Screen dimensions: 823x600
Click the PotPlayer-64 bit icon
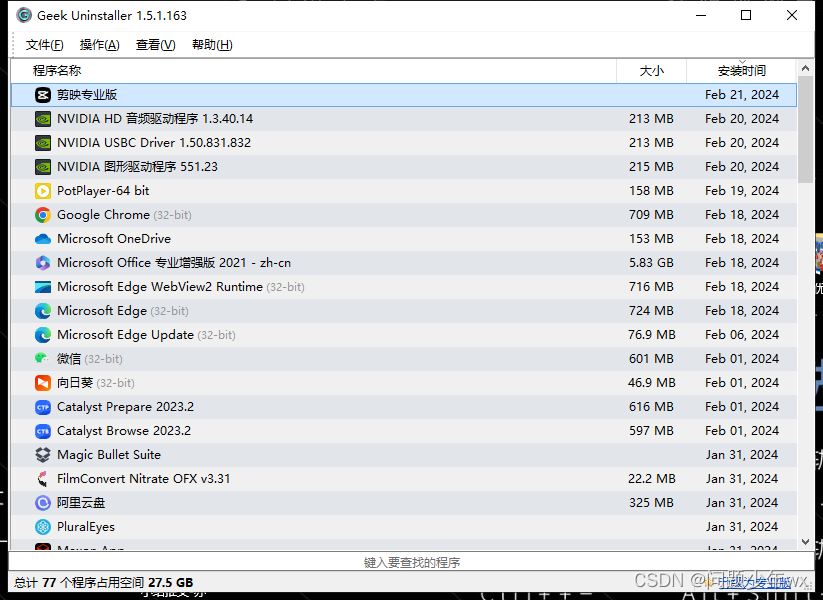click(43, 191)
